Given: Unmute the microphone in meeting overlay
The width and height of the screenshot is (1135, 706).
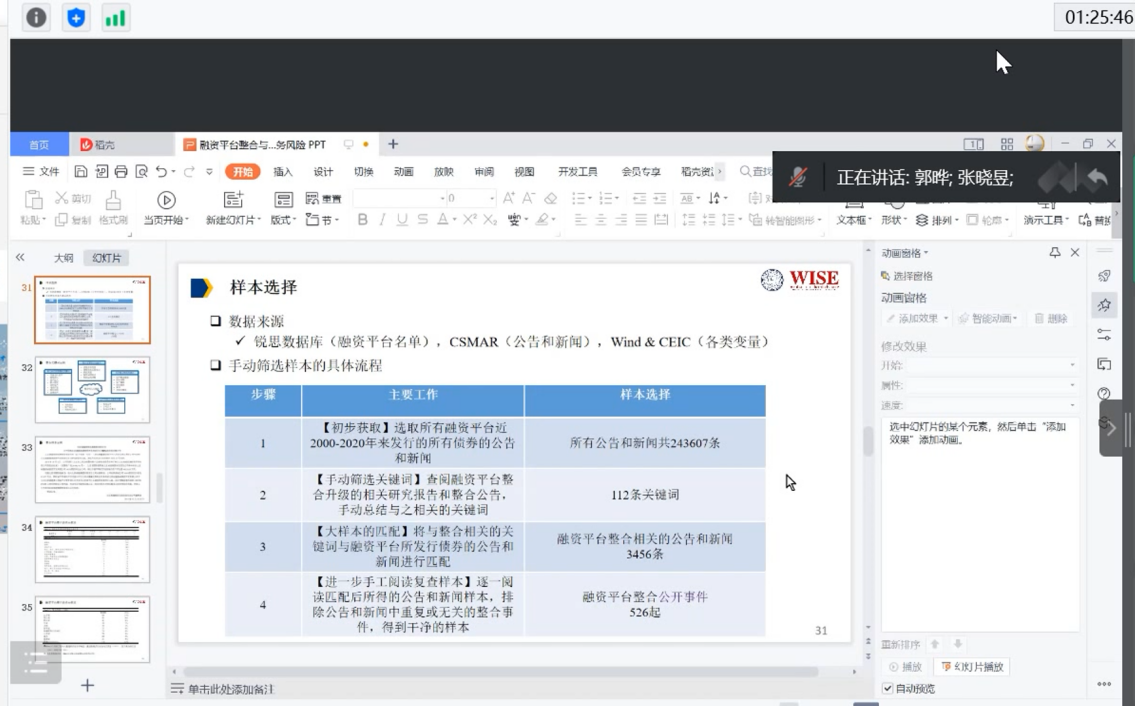Looking at the screenshot, I should point(797,177).
